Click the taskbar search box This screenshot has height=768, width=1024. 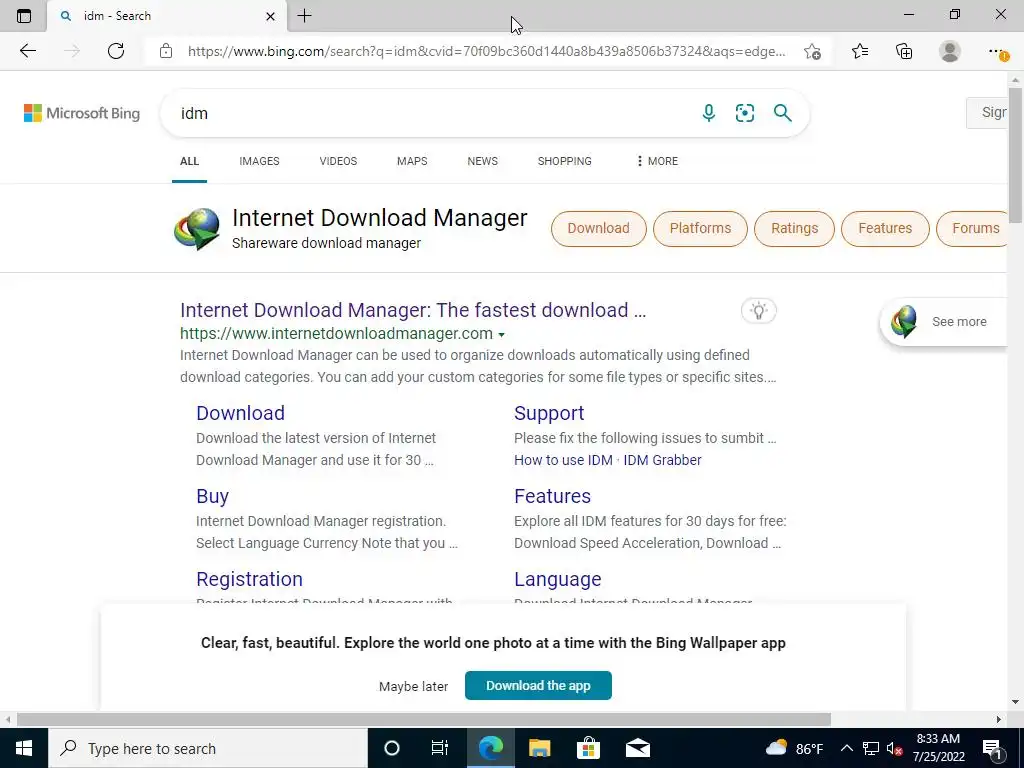tap(208, 748)
